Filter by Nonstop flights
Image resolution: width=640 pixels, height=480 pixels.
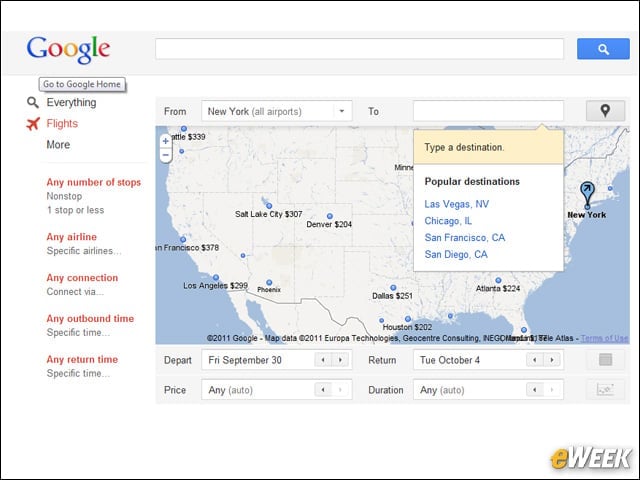64,196
